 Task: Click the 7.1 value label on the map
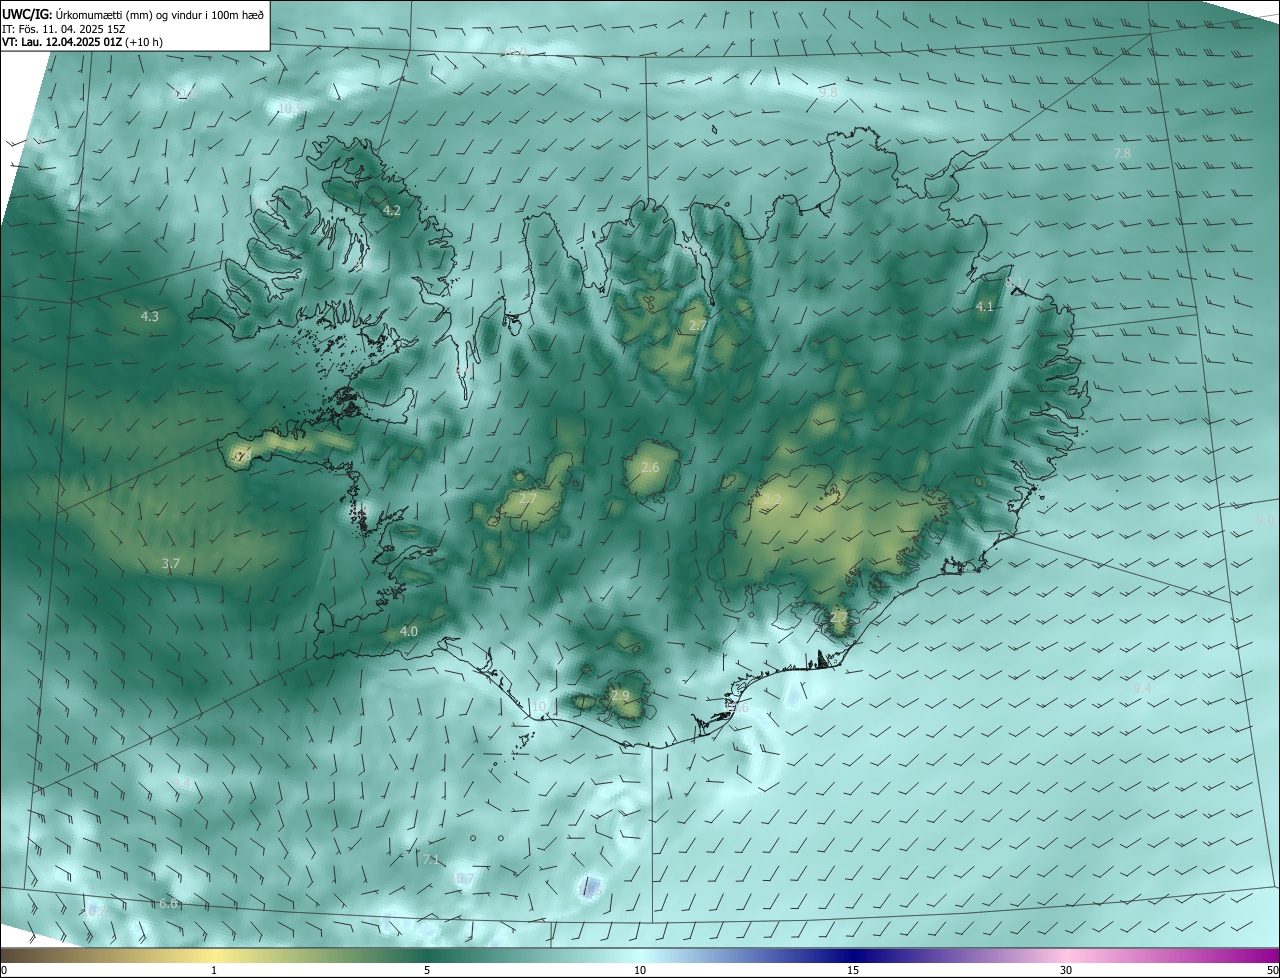point(432,859)
